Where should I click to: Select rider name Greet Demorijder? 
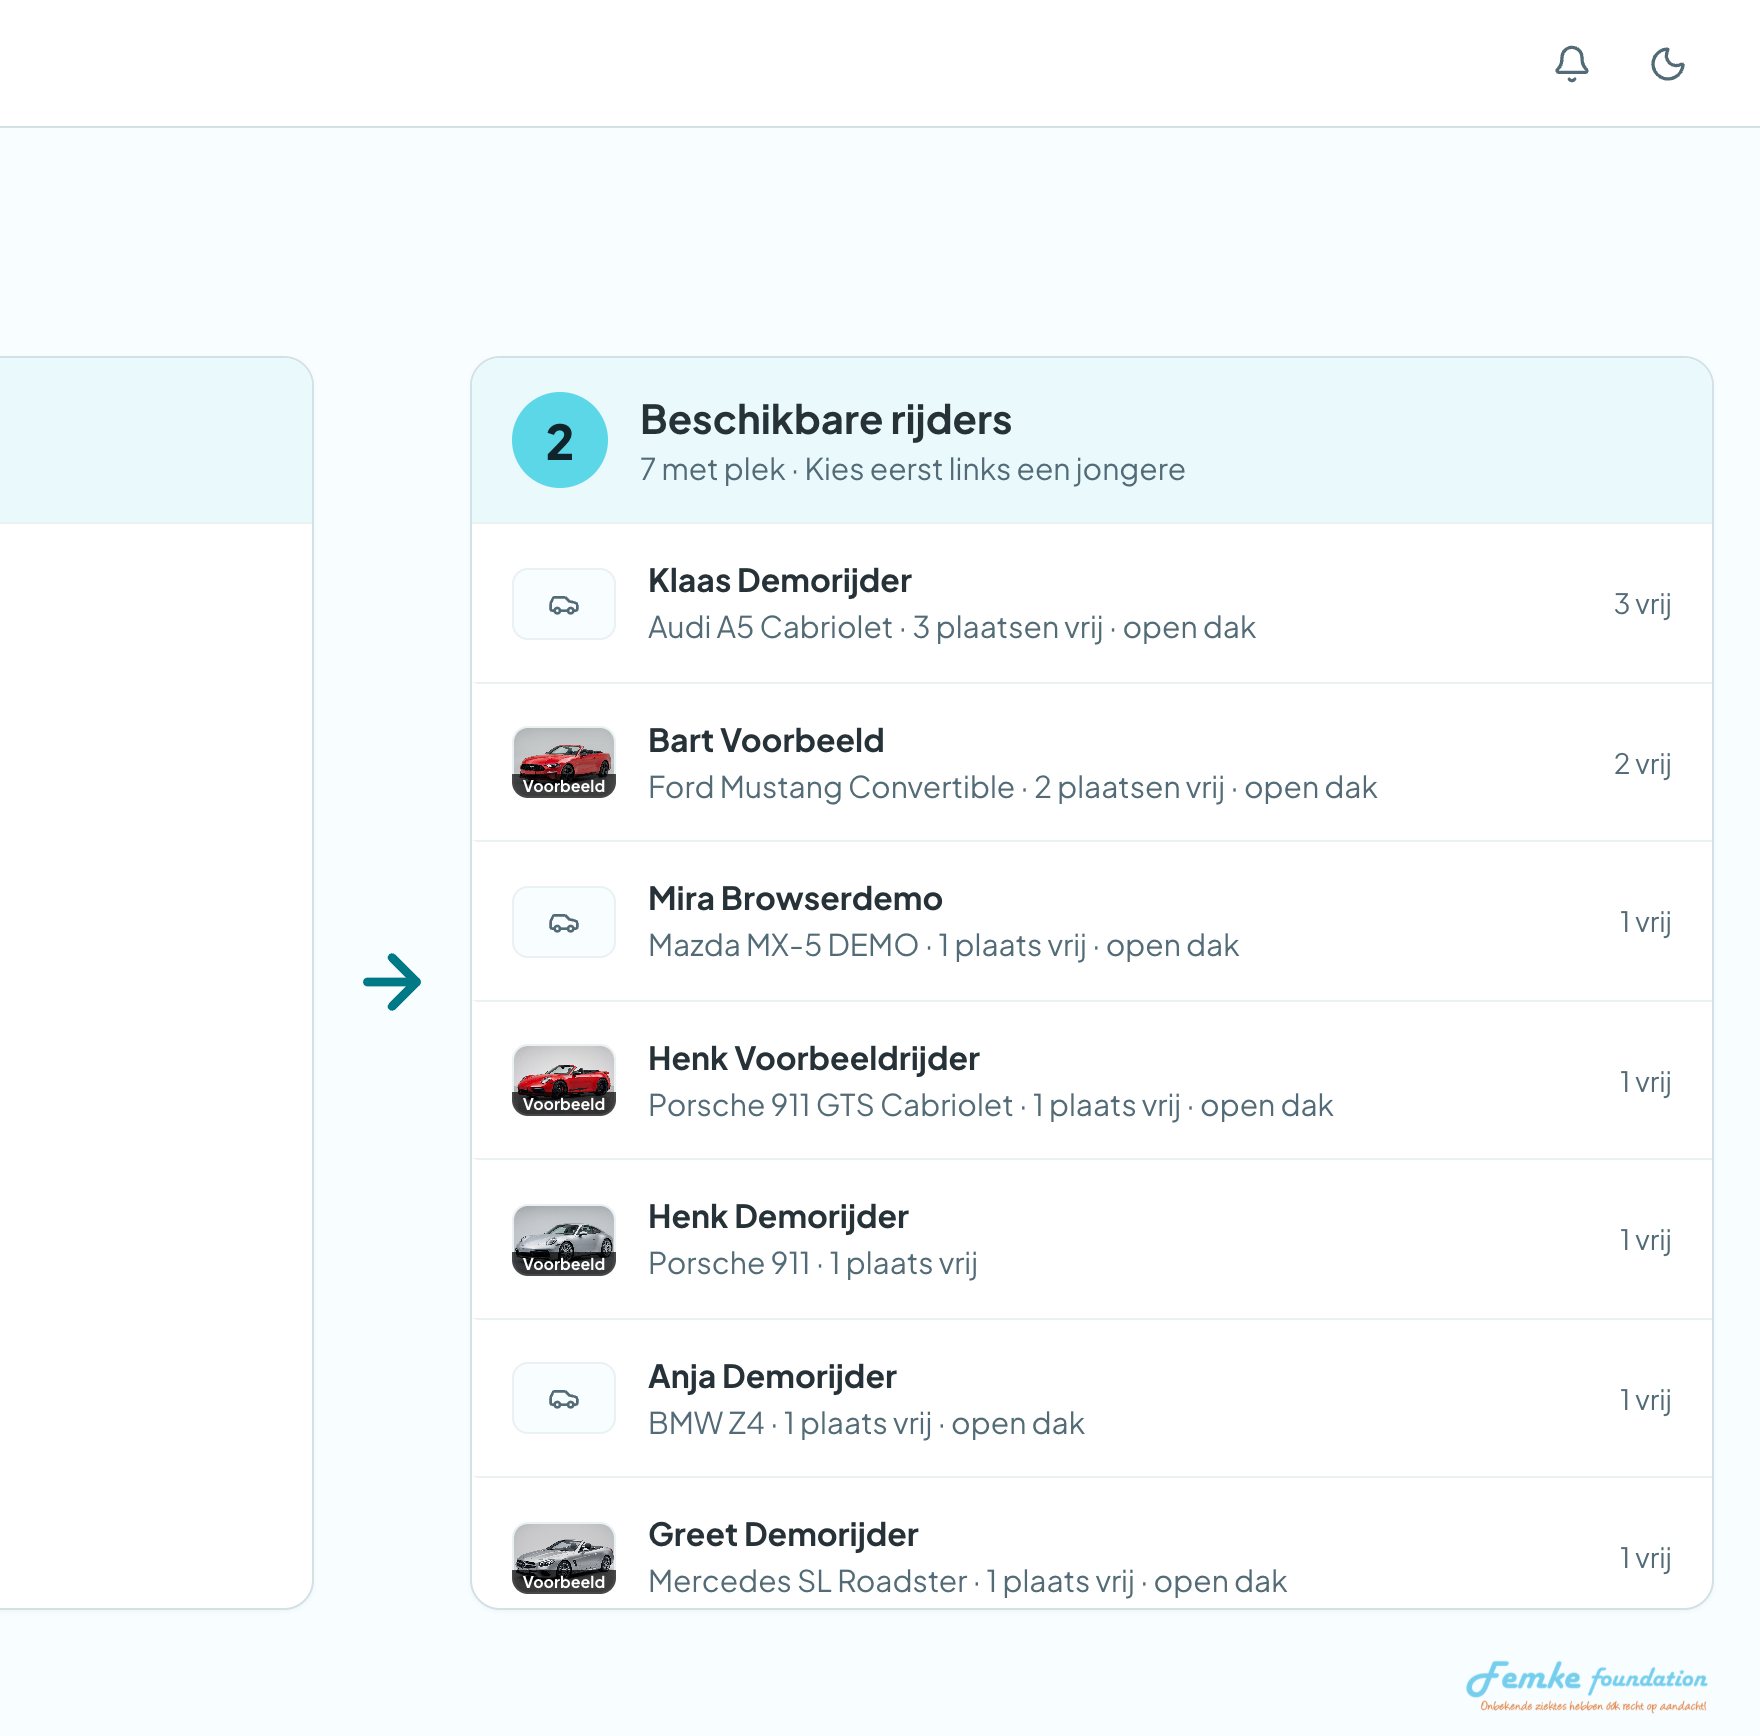tap(783, 1534)
